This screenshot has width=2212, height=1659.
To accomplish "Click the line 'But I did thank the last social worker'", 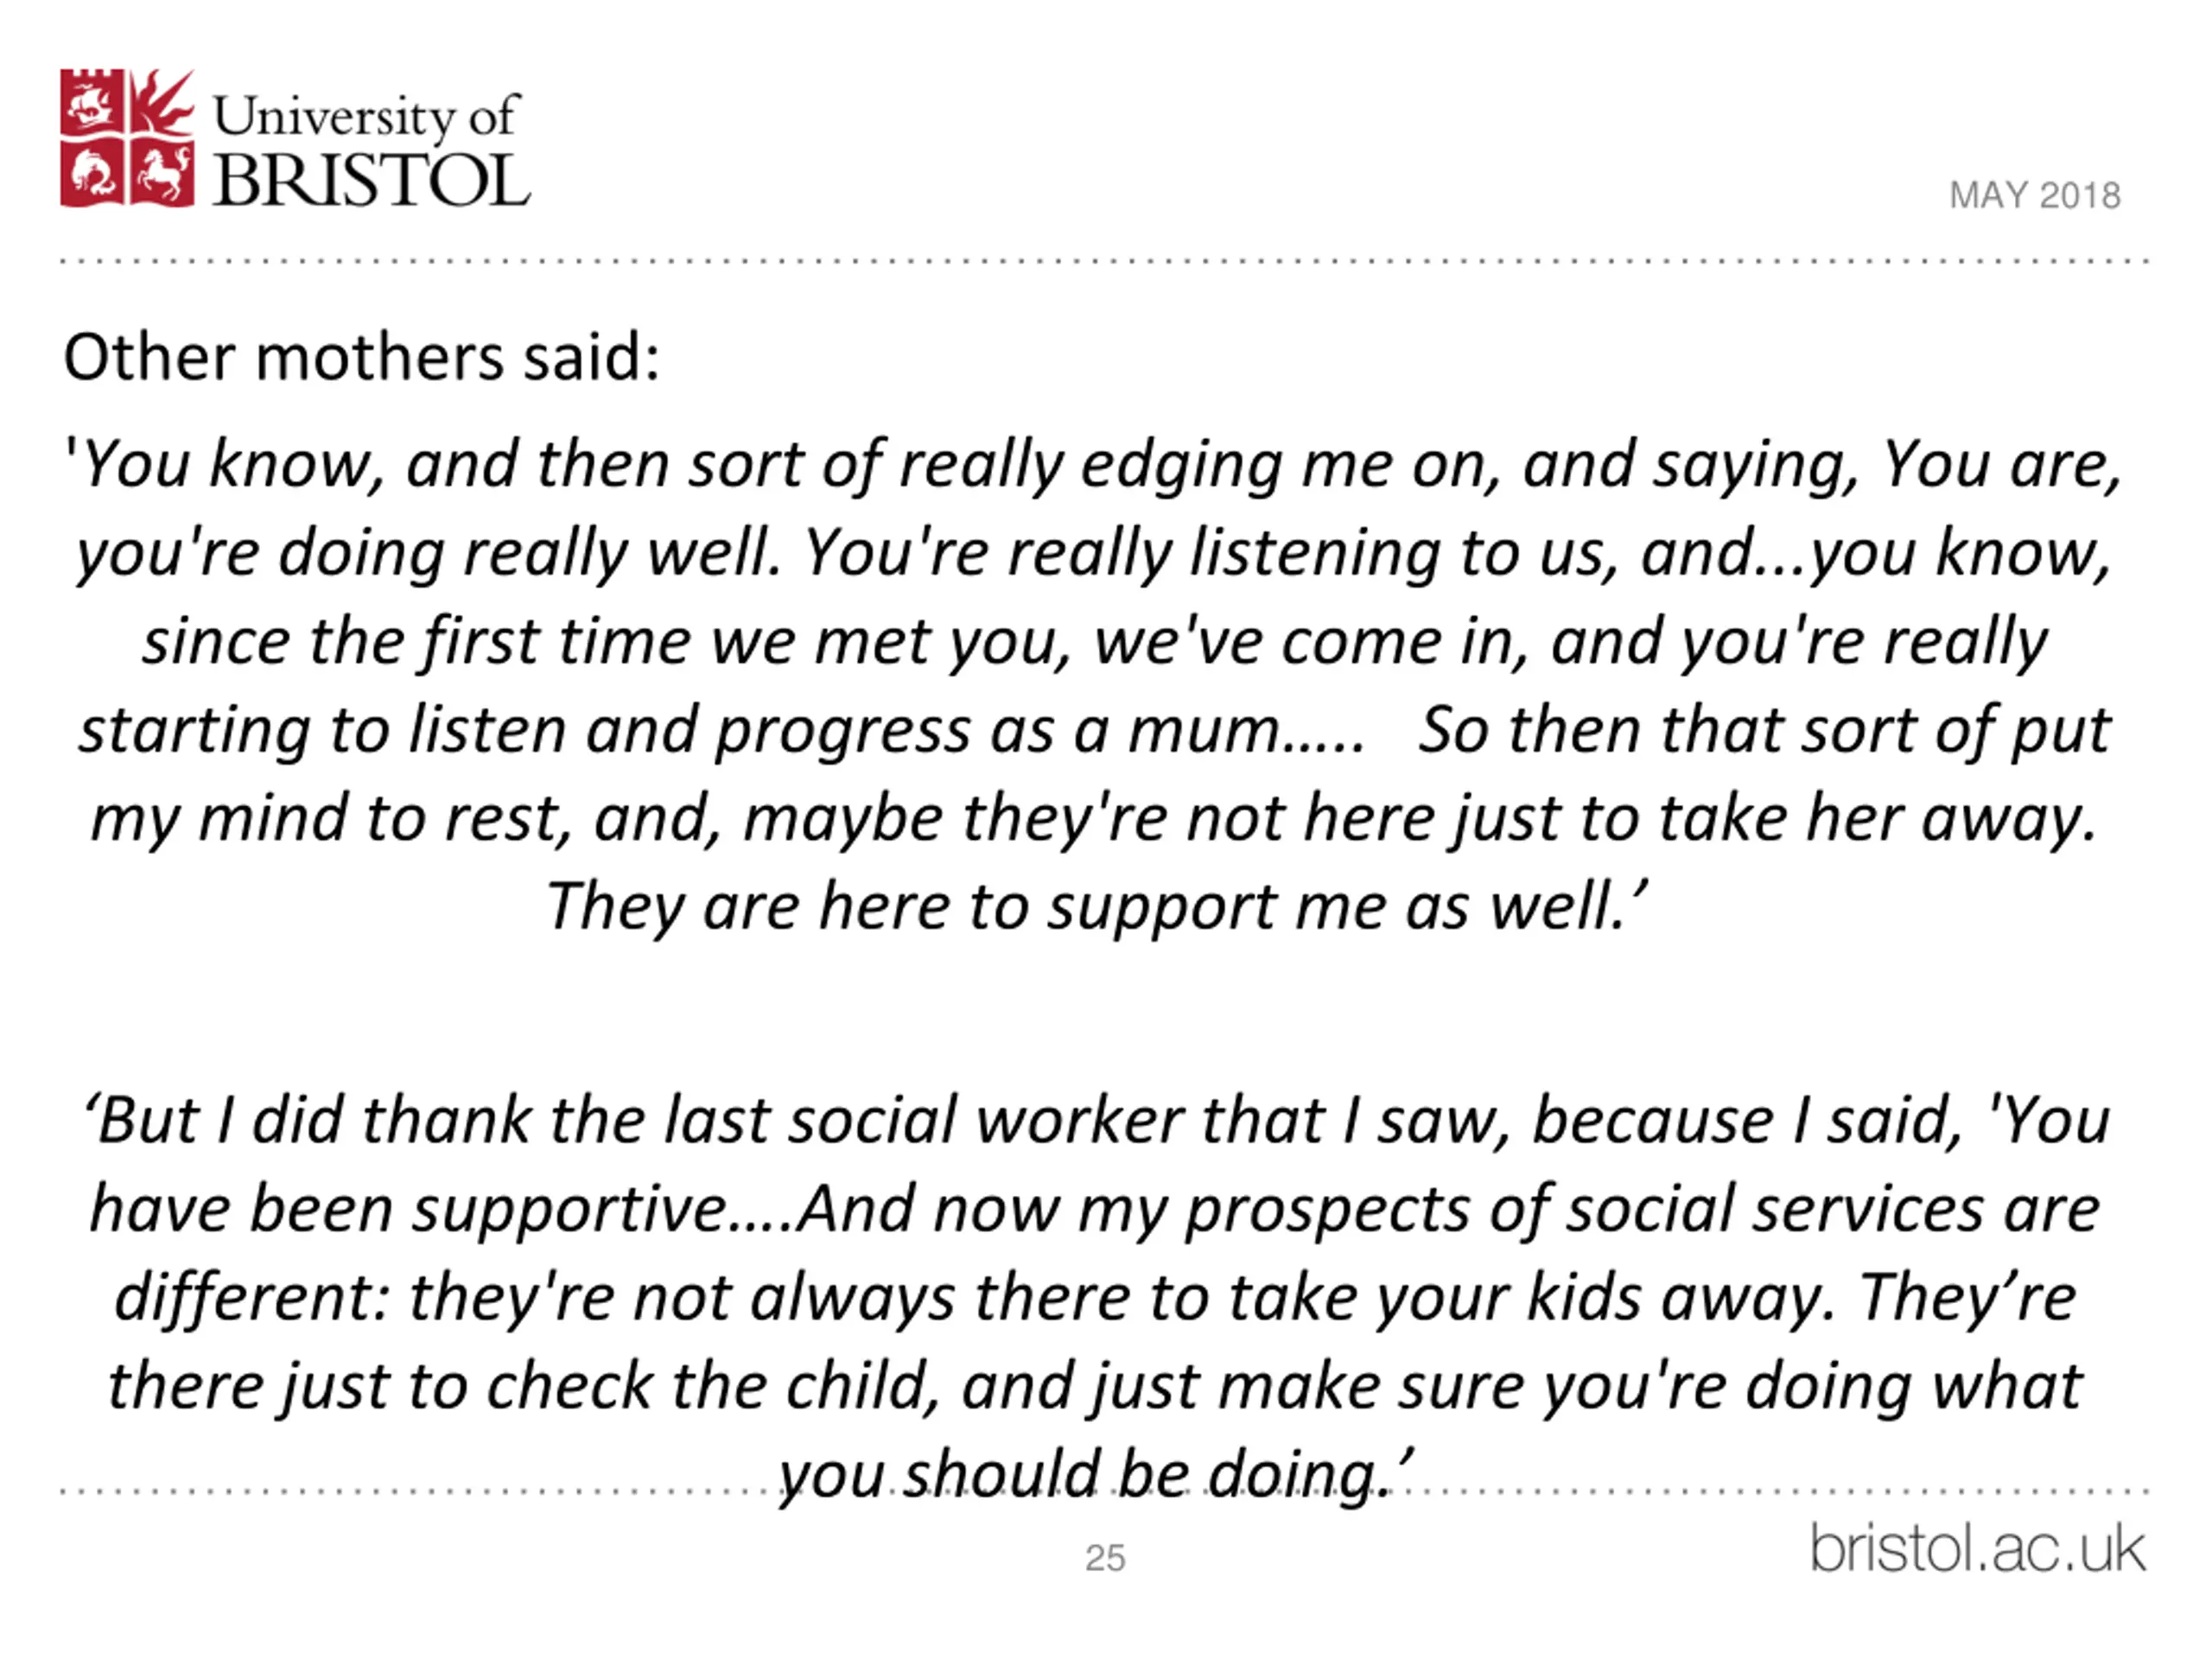I will (x=1097, y=1121).
